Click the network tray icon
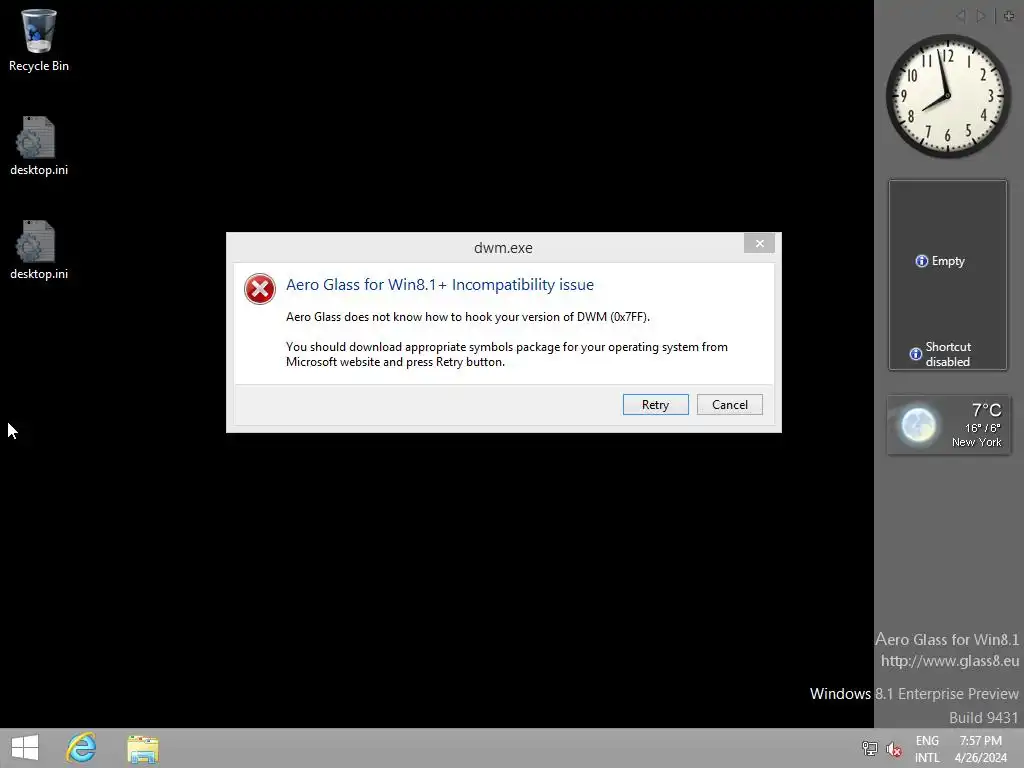The height and width of the screenshot is (768, 1024). coord(869,748)
